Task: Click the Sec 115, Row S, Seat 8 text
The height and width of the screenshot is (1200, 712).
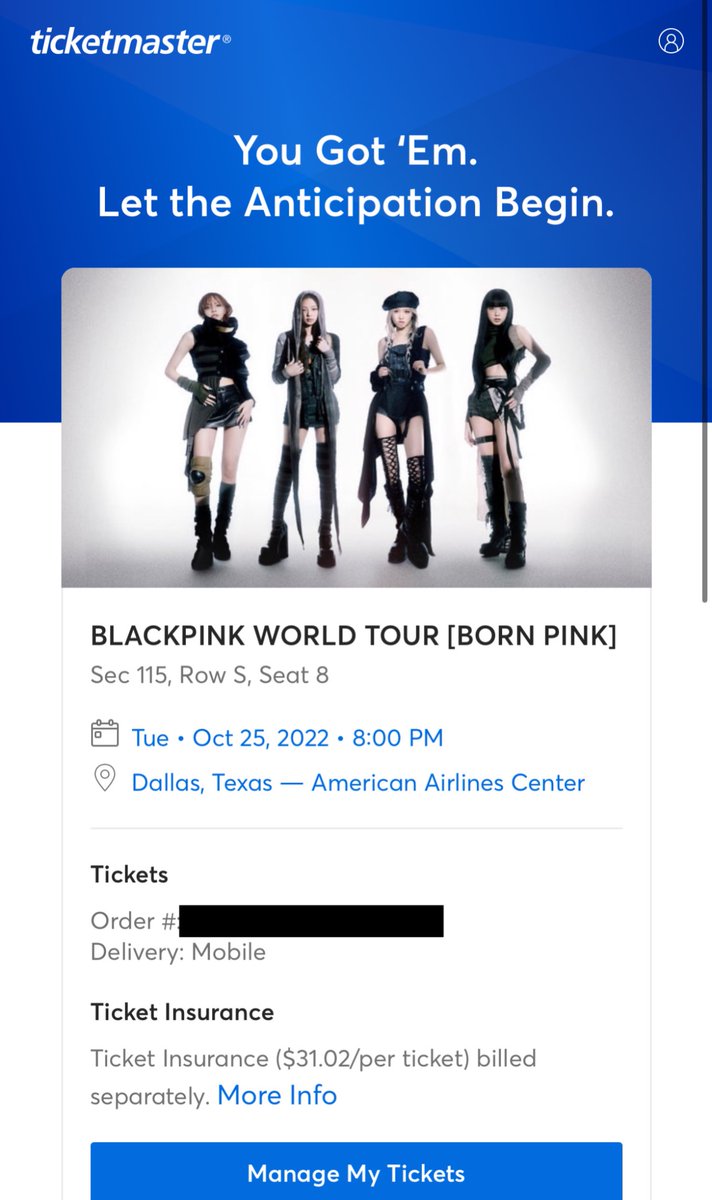Action: click(x=210, y=675)
